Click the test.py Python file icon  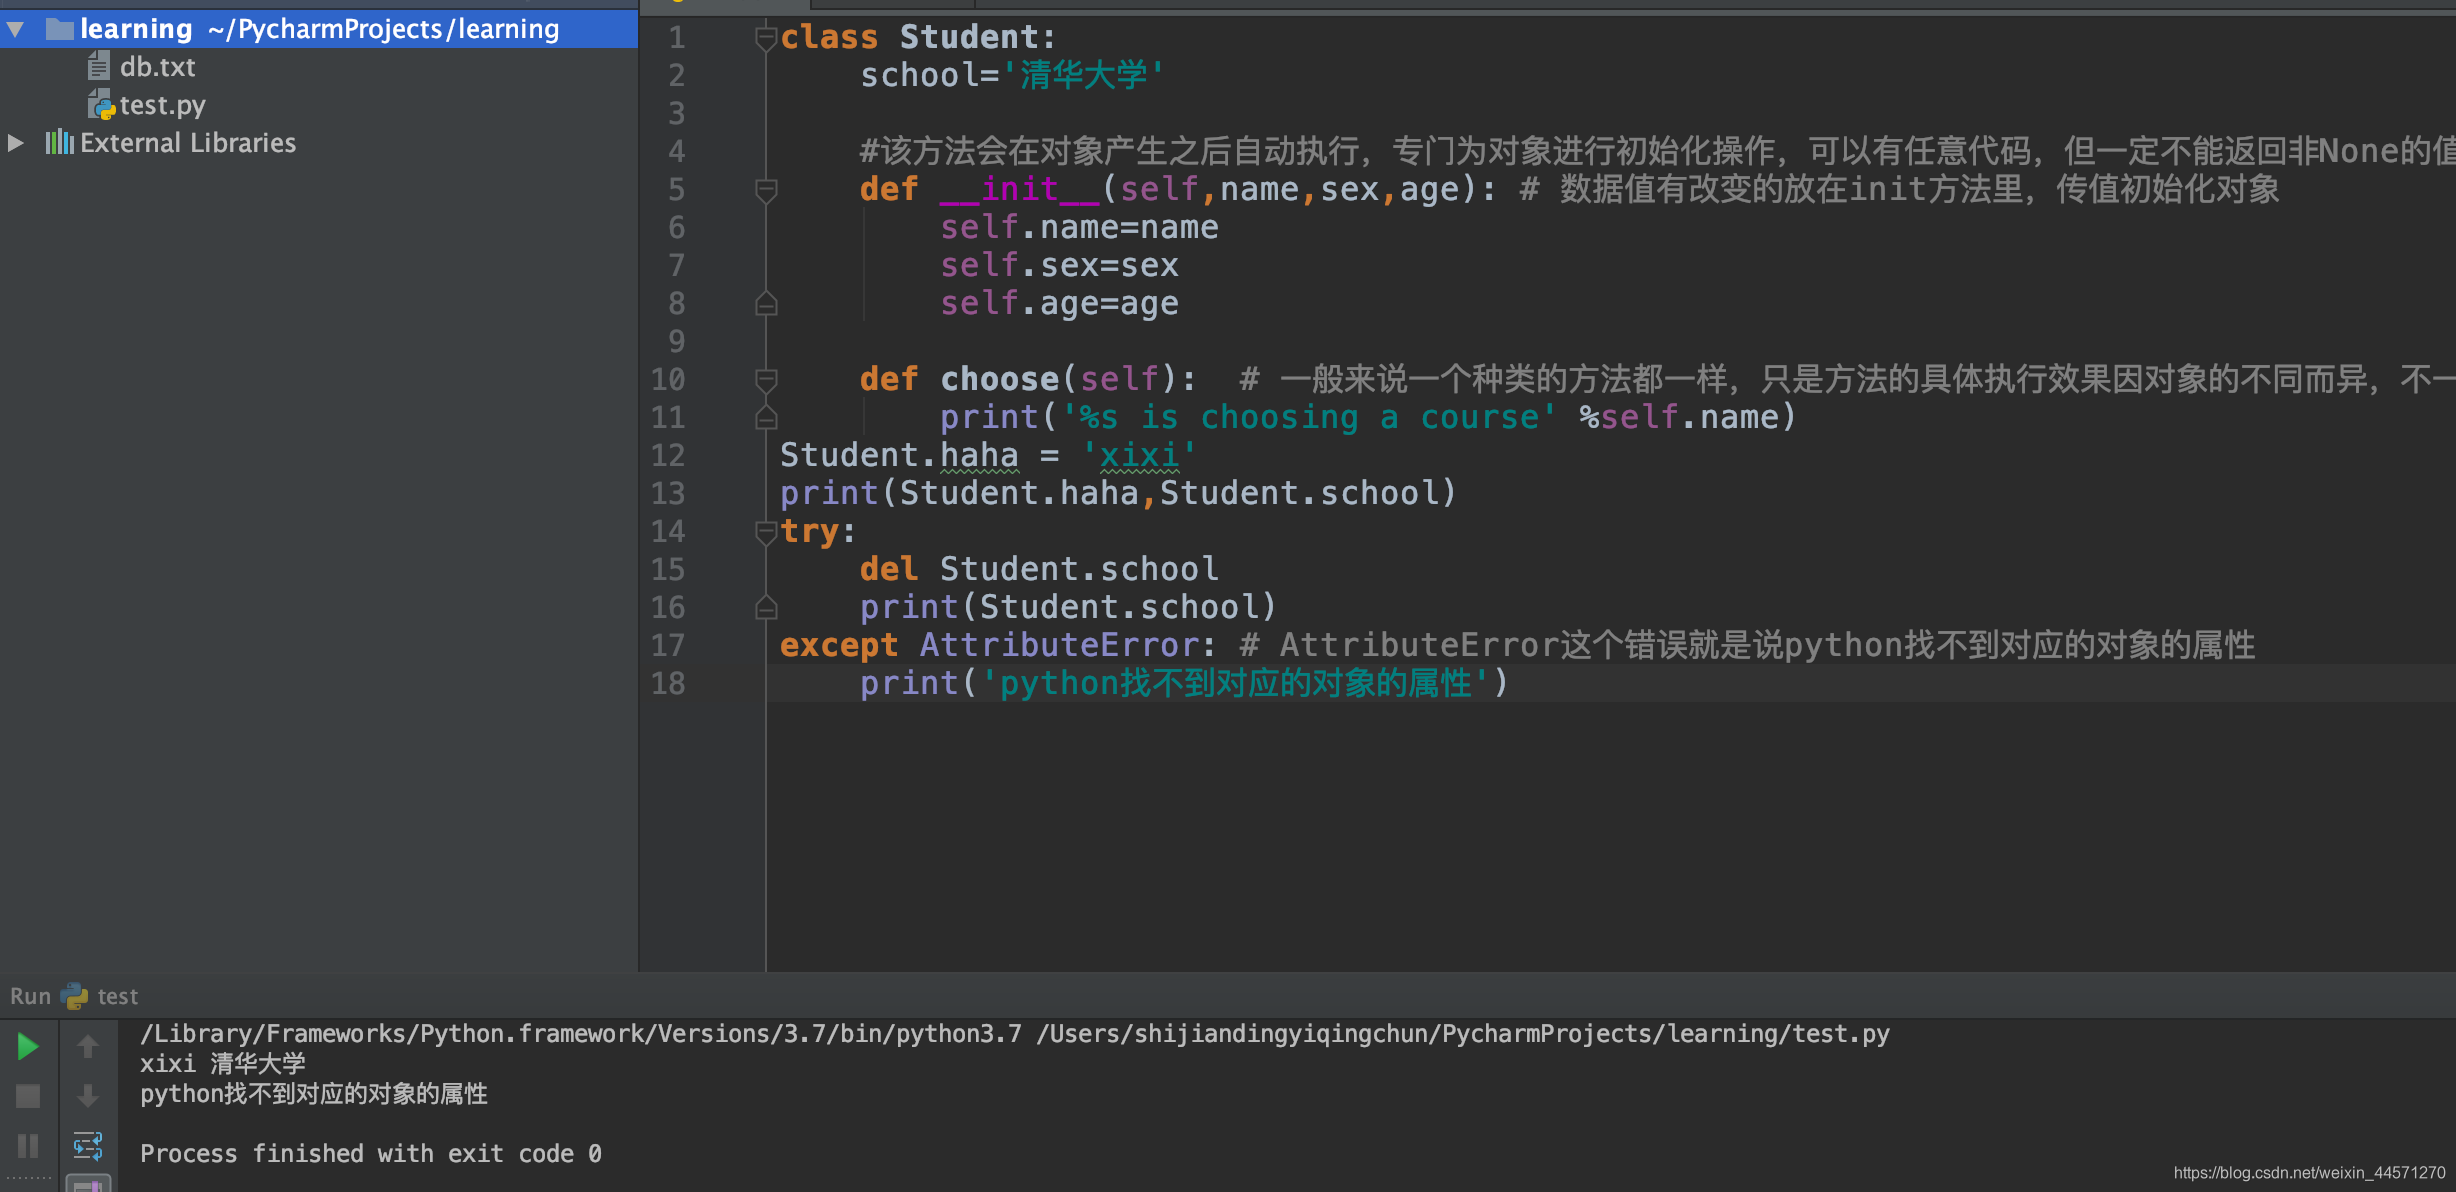pyautogui.click(x=101, y=105)
